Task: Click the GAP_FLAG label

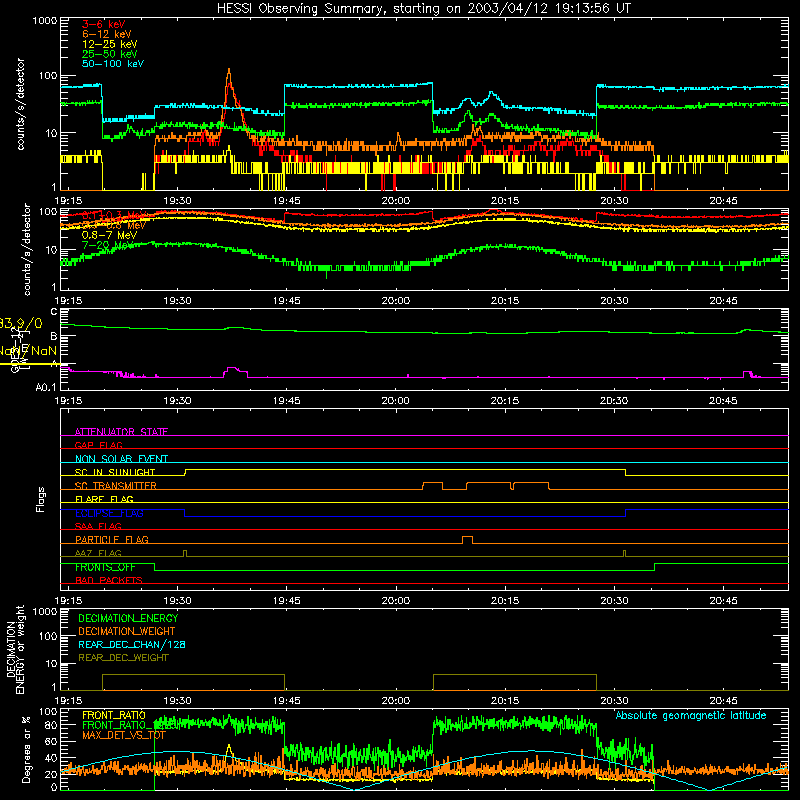Action: 98,445
